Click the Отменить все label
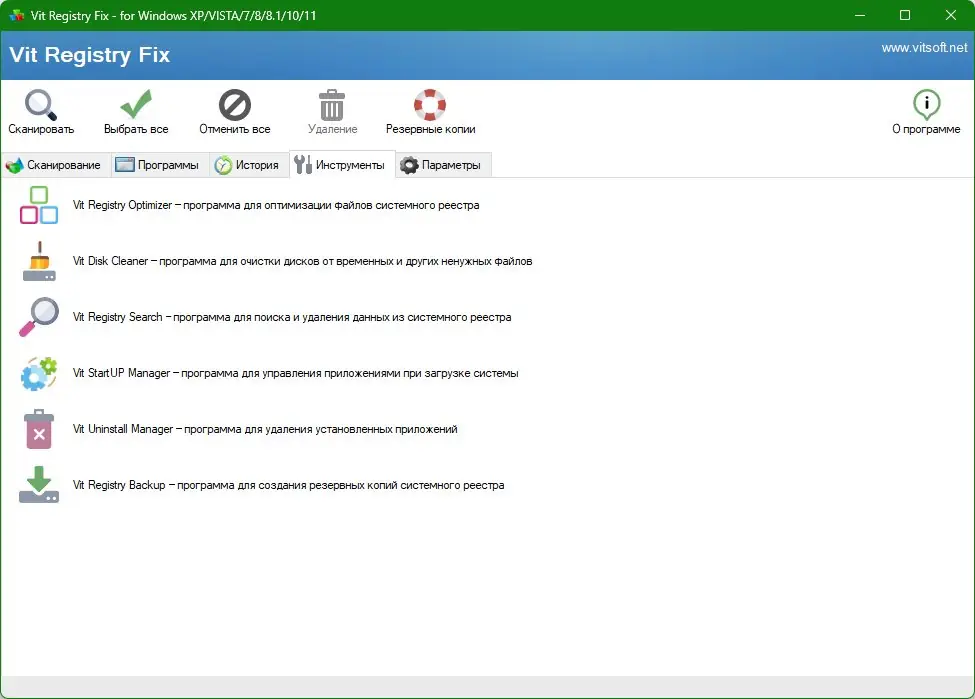This screenshot has height=699, width=975. [x=234, y=129]
